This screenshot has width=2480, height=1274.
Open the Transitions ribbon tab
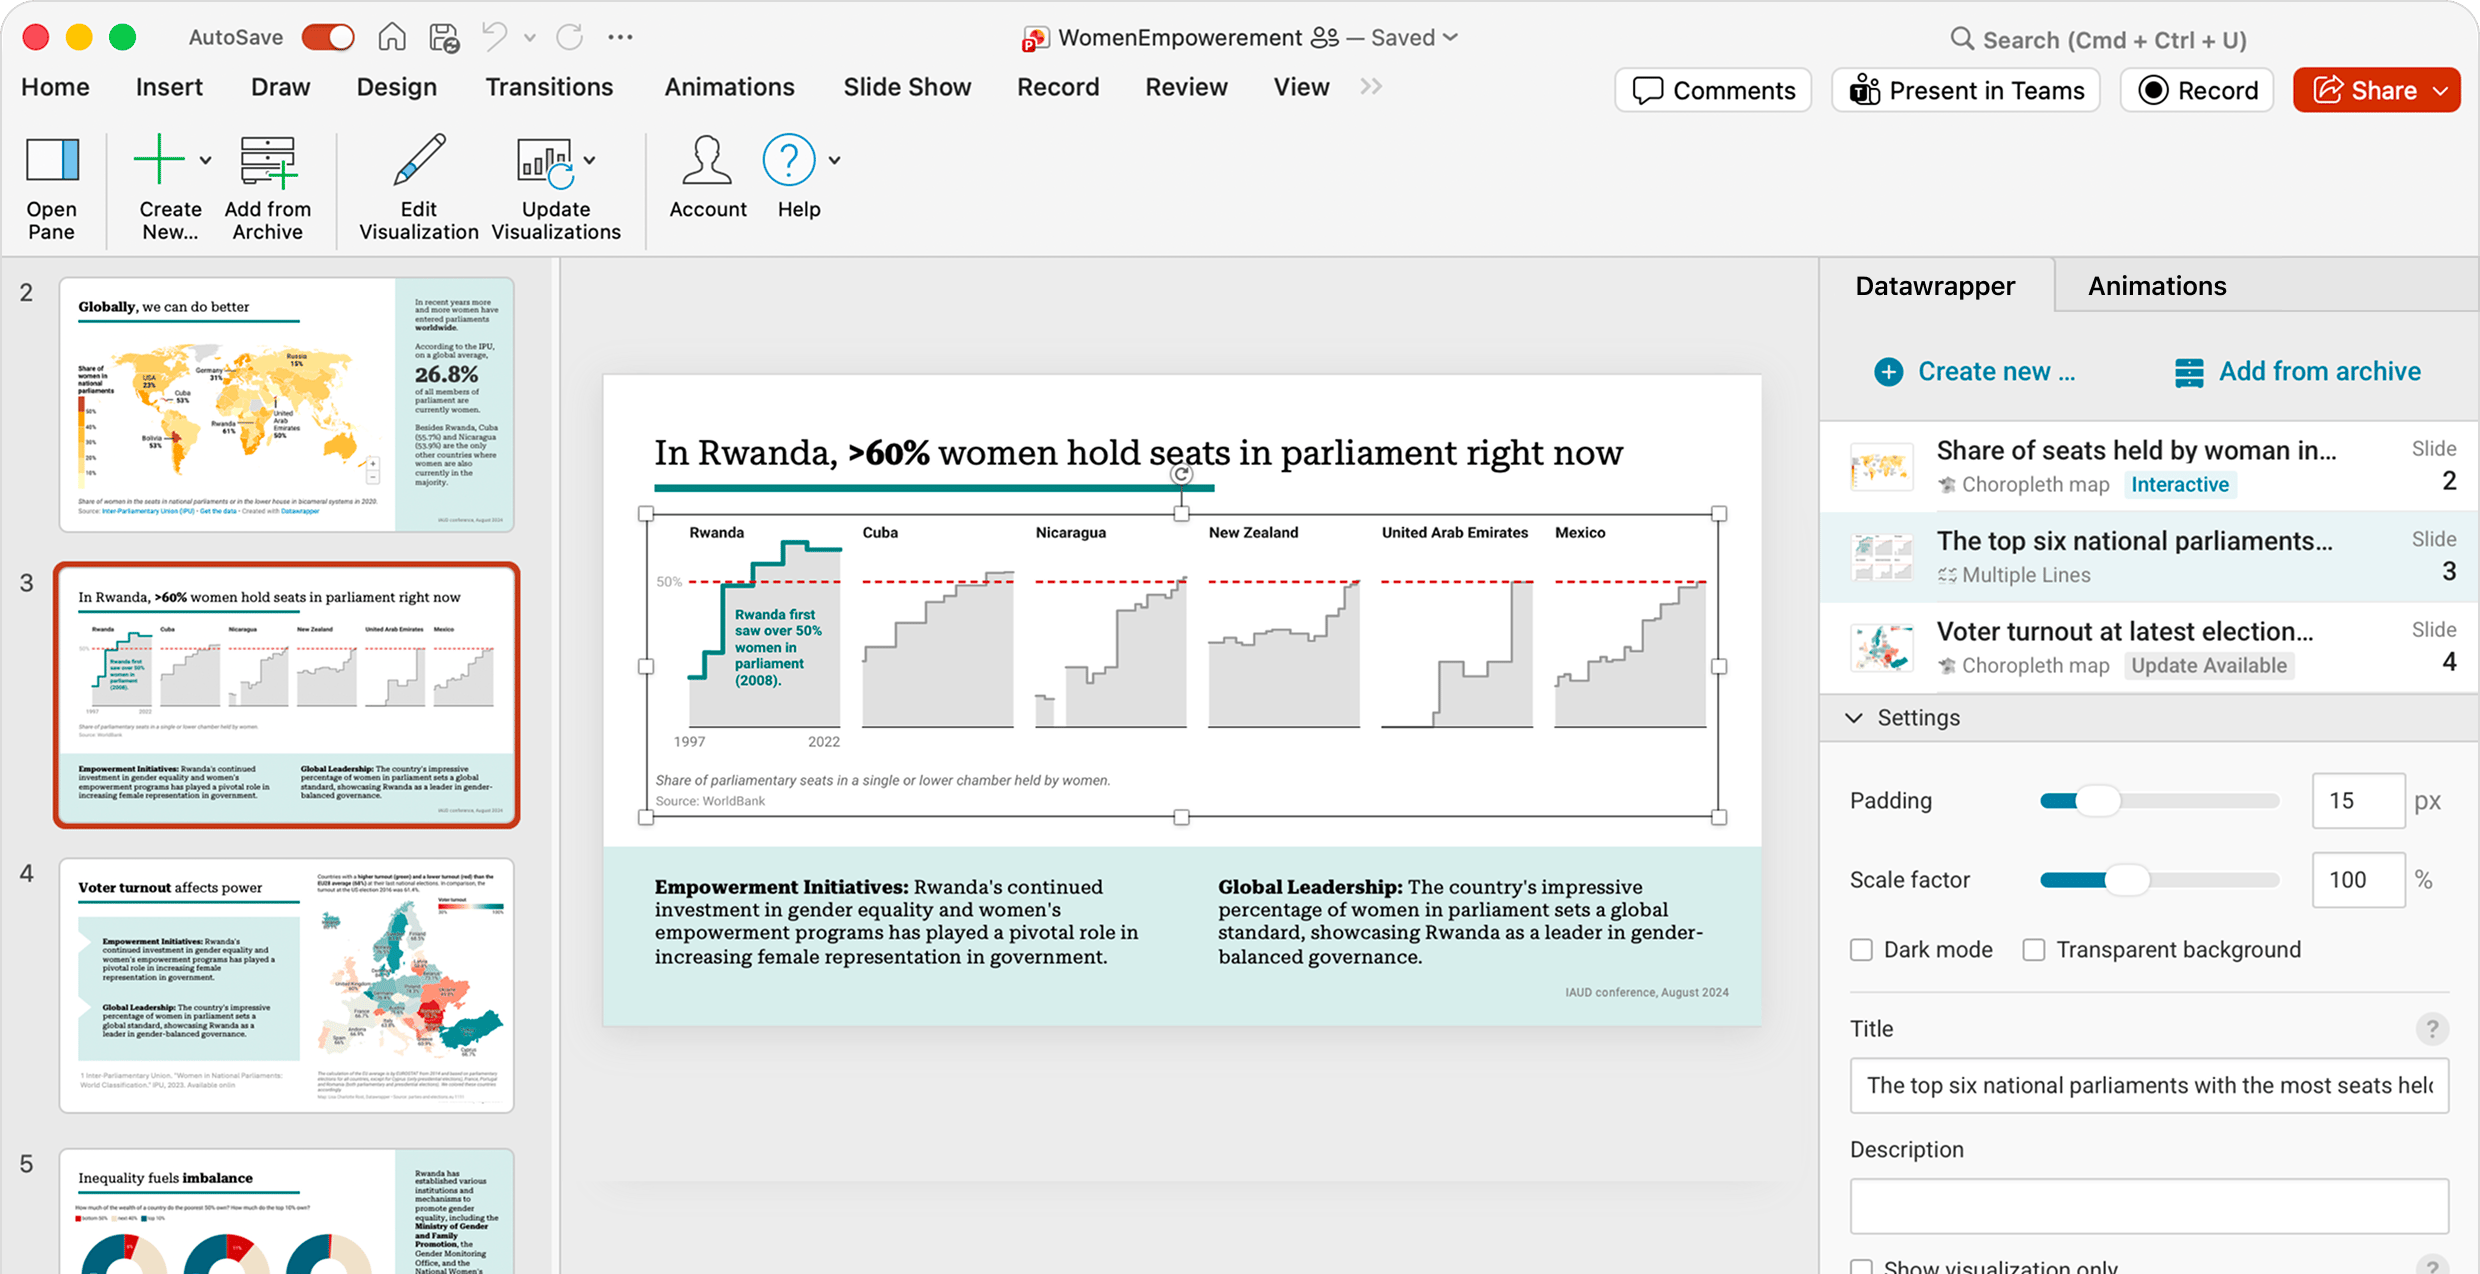point(549,87)
